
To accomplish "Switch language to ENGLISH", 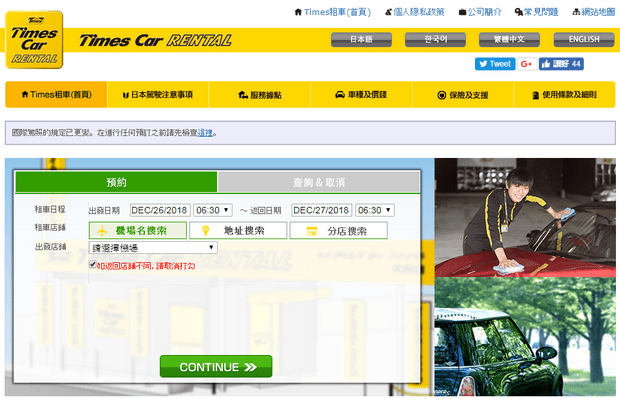I will tap(584, 39).
